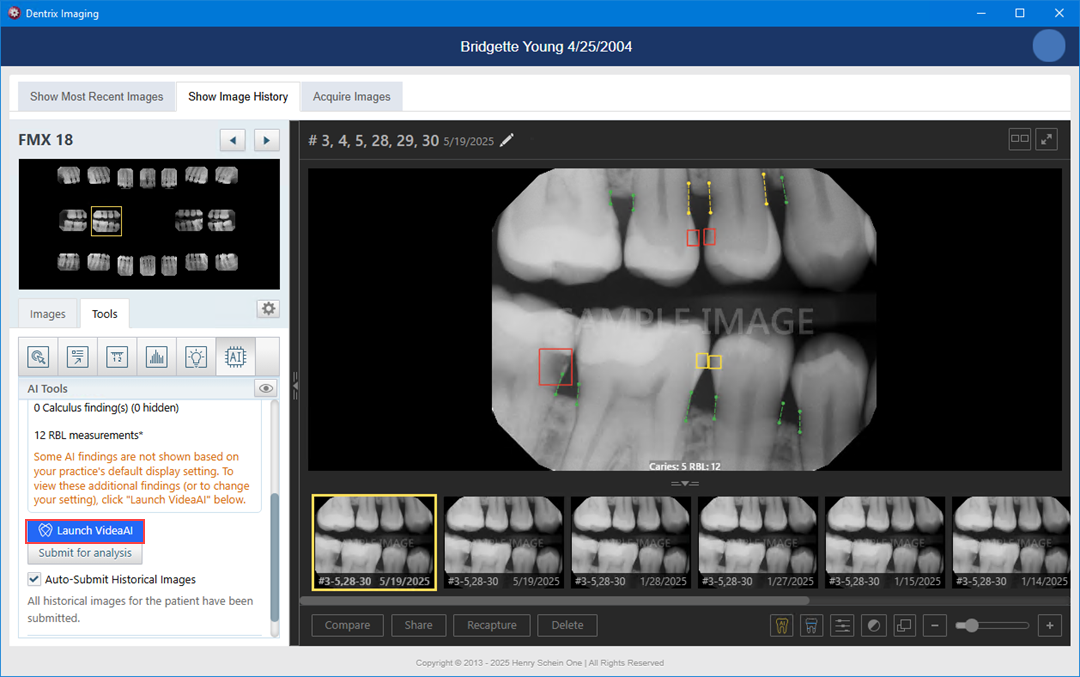Zoom out with the minus button
The height and width of the screenshot is (677, 1080).
(935, 625)
